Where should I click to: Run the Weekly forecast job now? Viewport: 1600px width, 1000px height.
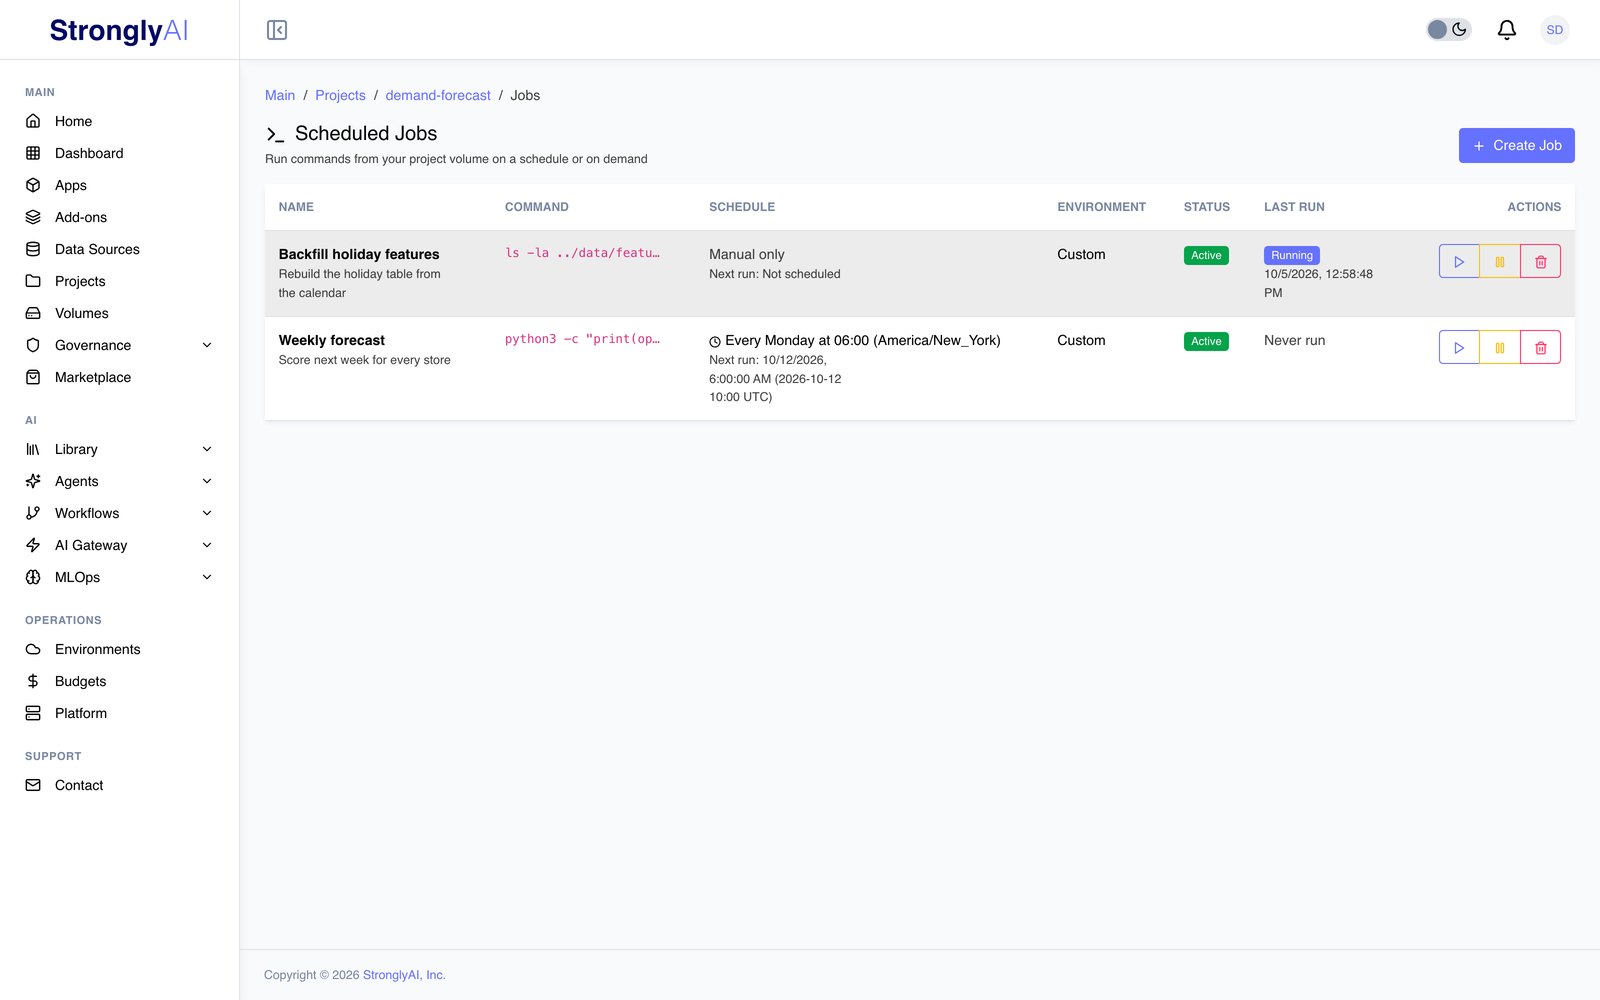[1459, 348]
